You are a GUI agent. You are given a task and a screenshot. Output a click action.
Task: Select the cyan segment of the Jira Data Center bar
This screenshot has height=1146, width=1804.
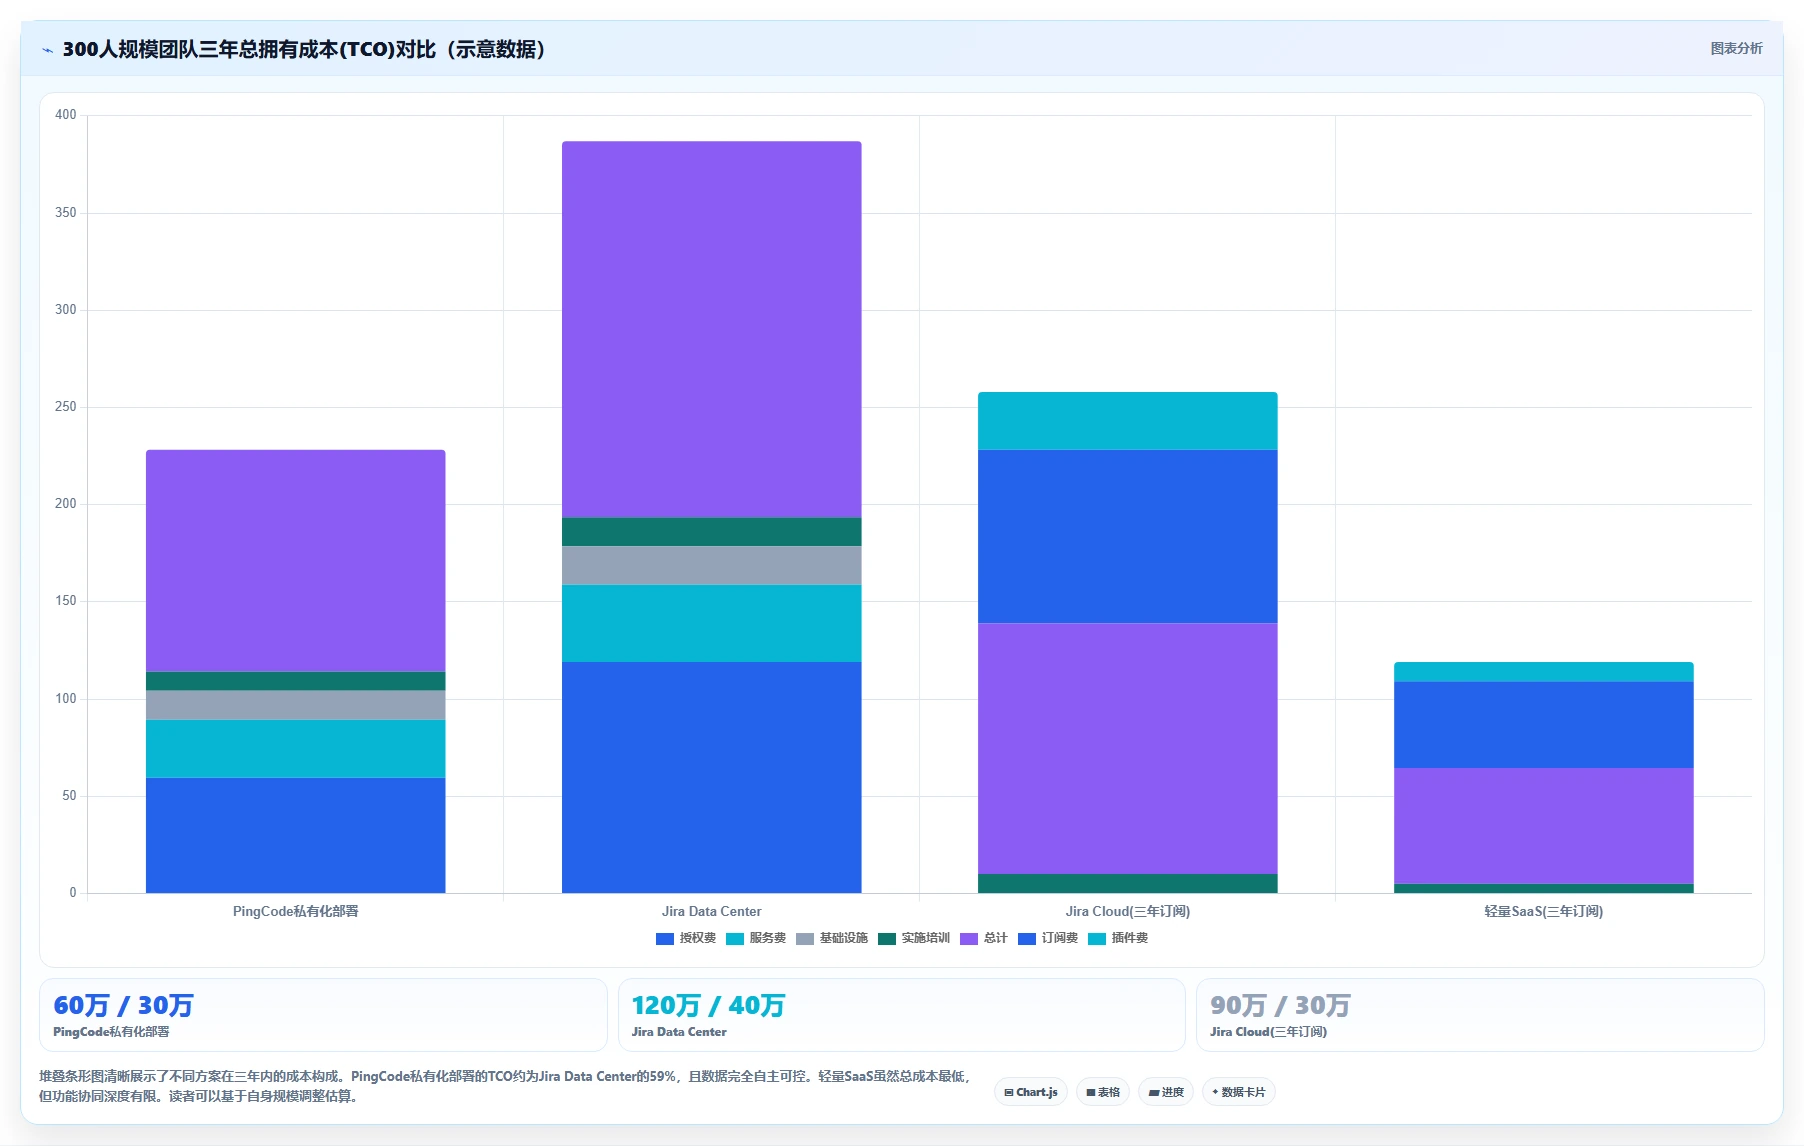(x=711, y=623)
